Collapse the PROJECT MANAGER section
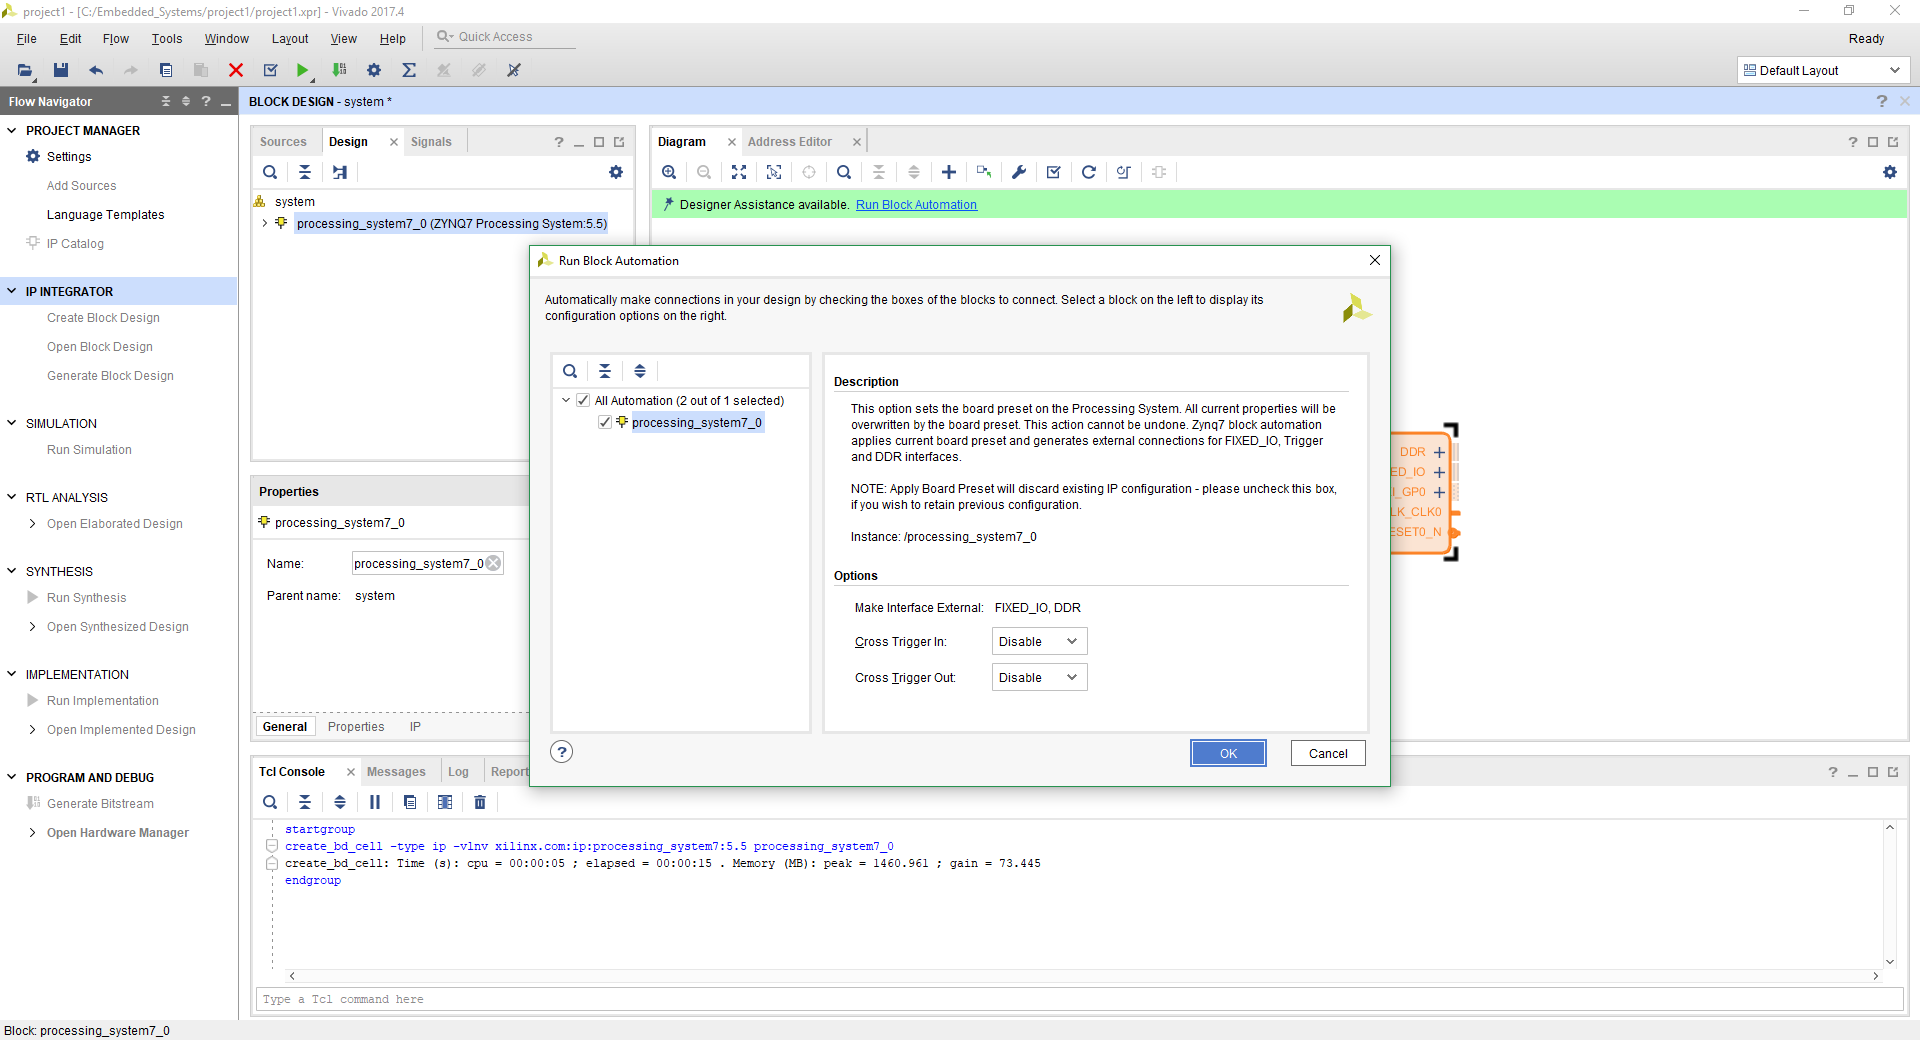Image resolution: width=1920 pixels, height=1040 pixels. (12, 130)
